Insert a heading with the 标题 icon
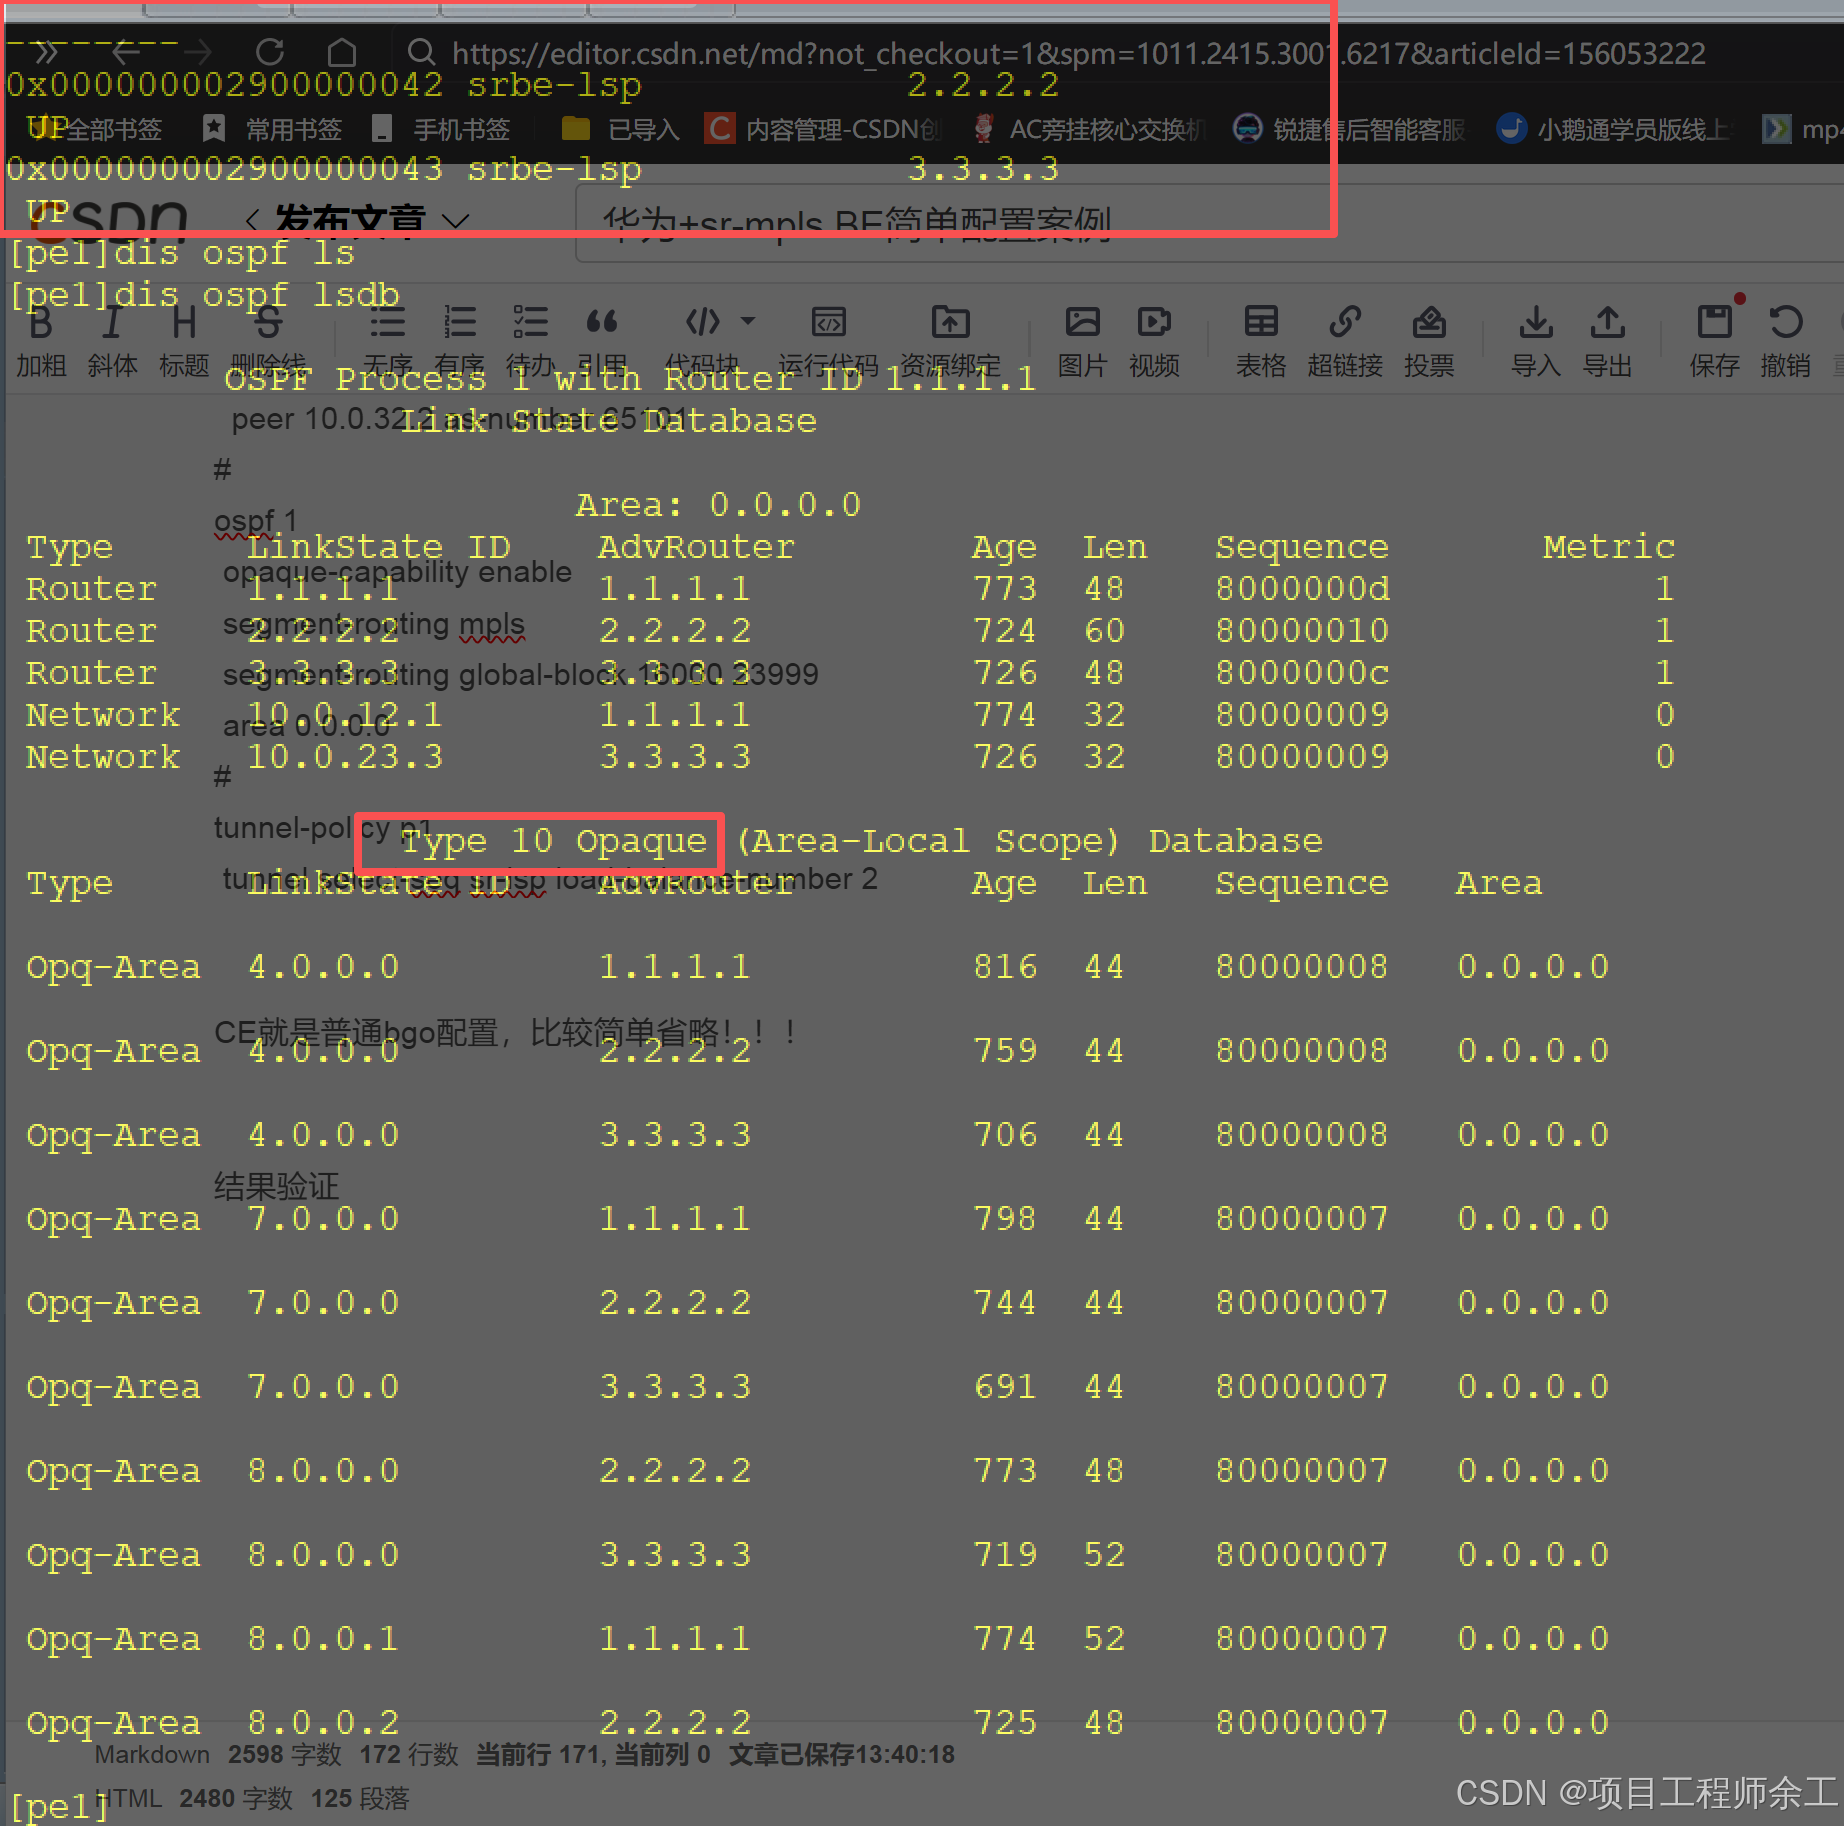Screen dimensions: 1844x1826 tap(184, 340)
